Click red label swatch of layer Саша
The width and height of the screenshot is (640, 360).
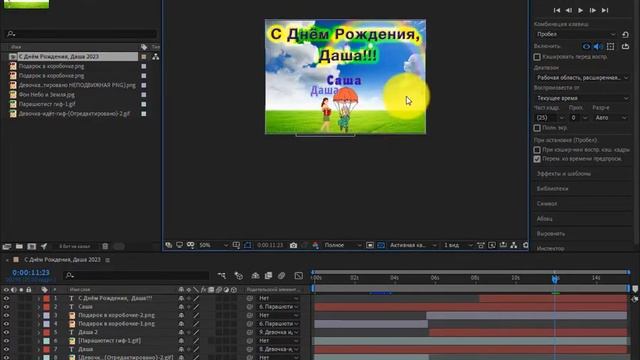click(47, 307)
